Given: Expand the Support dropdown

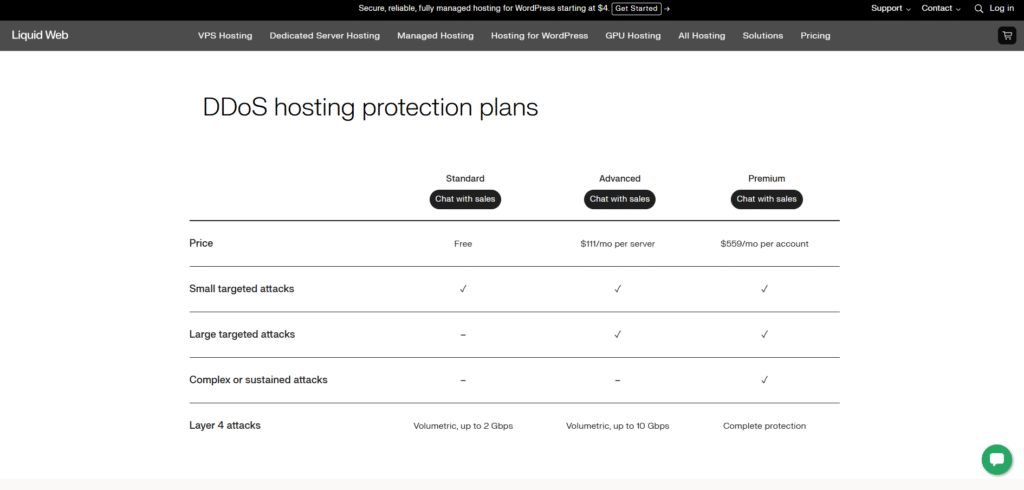Looking at the screenshot, I should point(890,8).
